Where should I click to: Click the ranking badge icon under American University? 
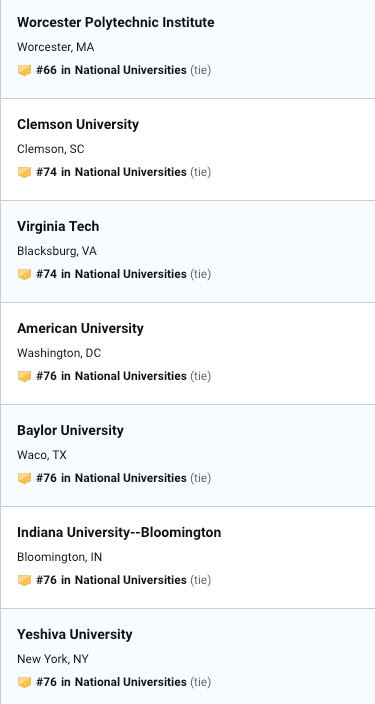click(x=24, y=376)
